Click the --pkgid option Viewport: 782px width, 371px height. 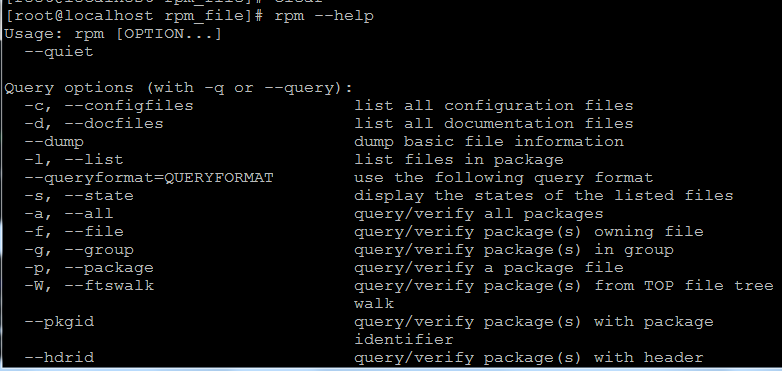point(59,322)
